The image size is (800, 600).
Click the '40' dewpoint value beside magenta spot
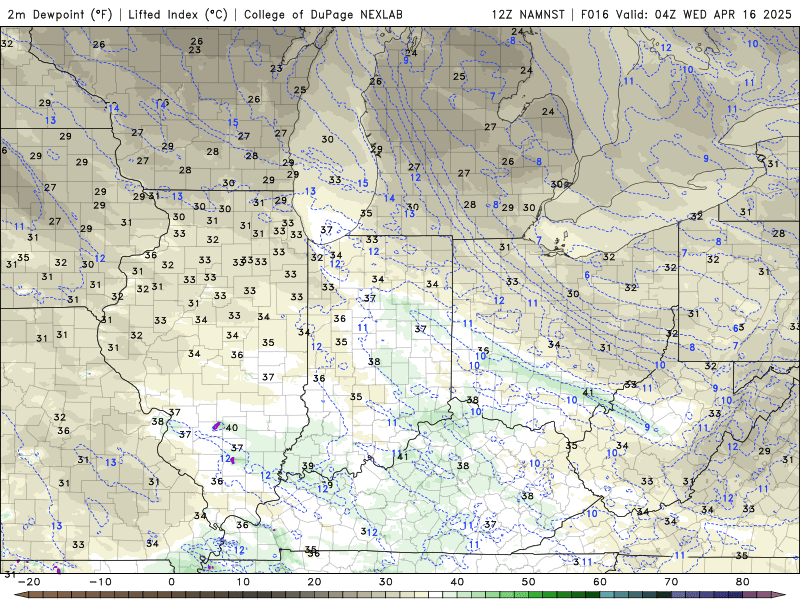(232, 428)
